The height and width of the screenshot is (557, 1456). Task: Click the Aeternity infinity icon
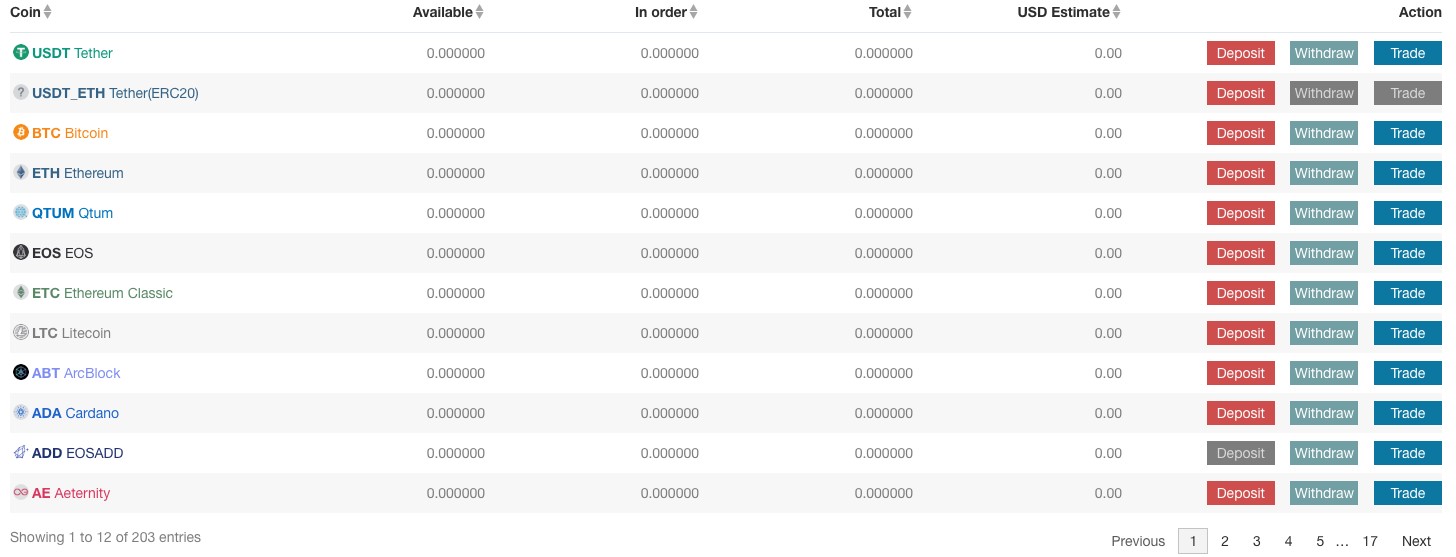coord(20,493)
